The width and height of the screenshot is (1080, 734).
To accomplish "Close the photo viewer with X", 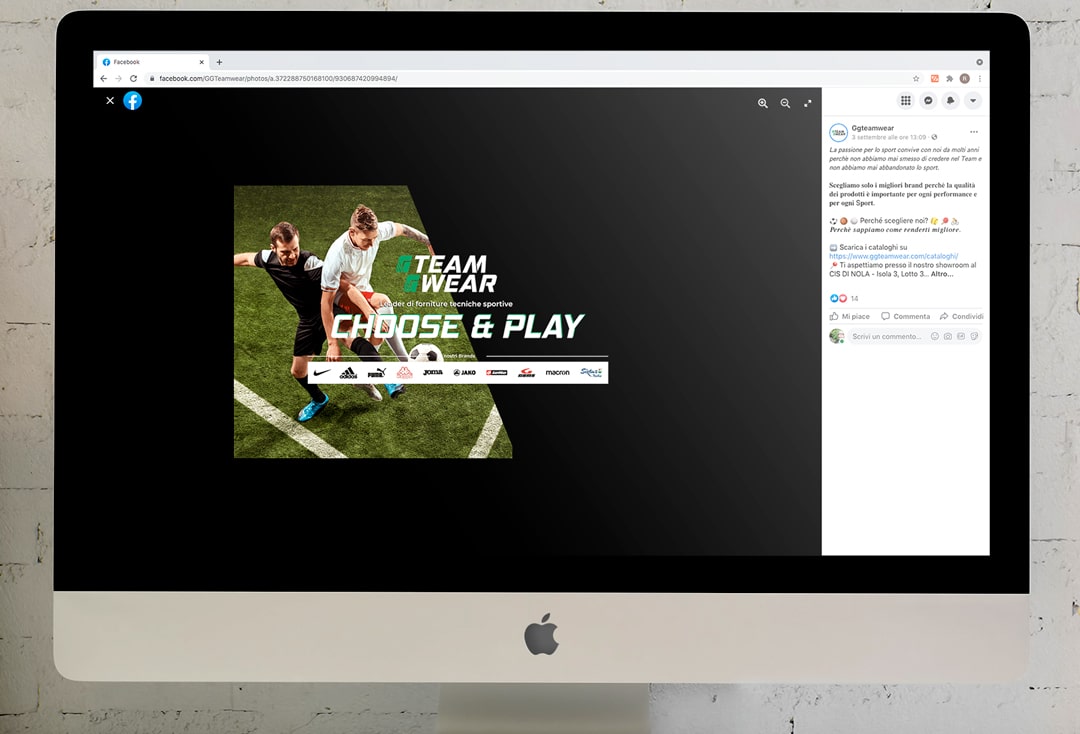I will point(110,100).
